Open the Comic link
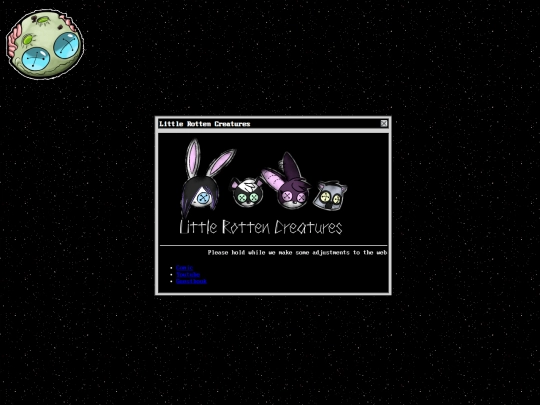 coord(184,268)
